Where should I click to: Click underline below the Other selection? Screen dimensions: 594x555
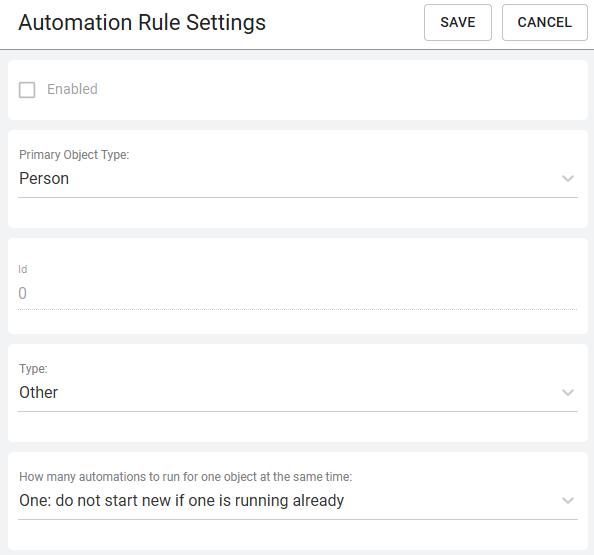pos(298,411)
